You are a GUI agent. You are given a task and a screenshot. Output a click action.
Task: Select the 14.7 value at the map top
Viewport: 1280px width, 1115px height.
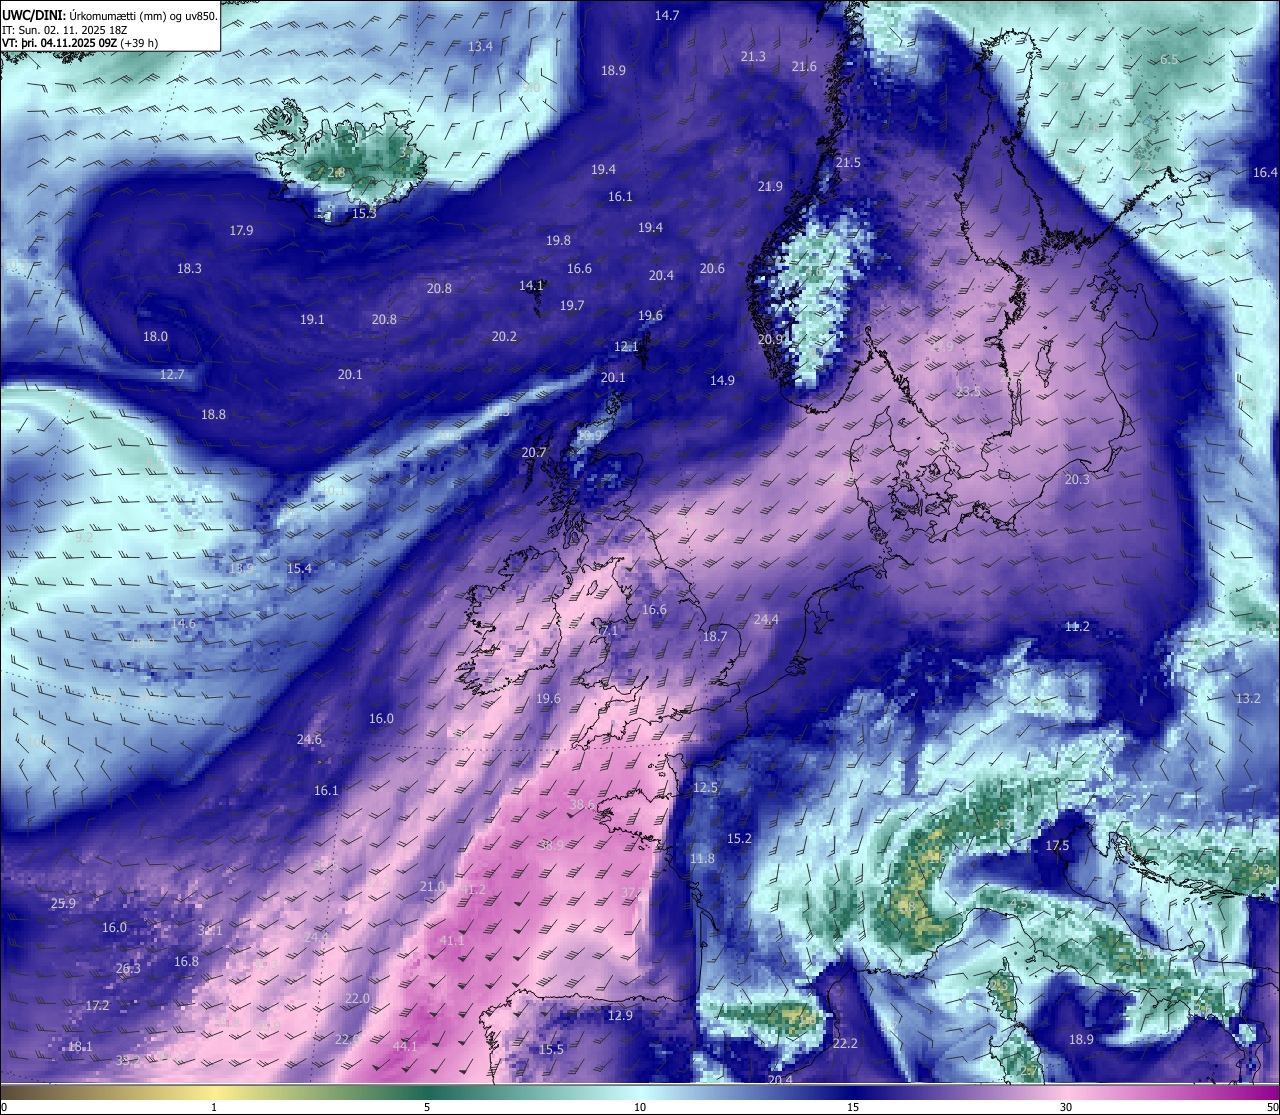point(667,15)
